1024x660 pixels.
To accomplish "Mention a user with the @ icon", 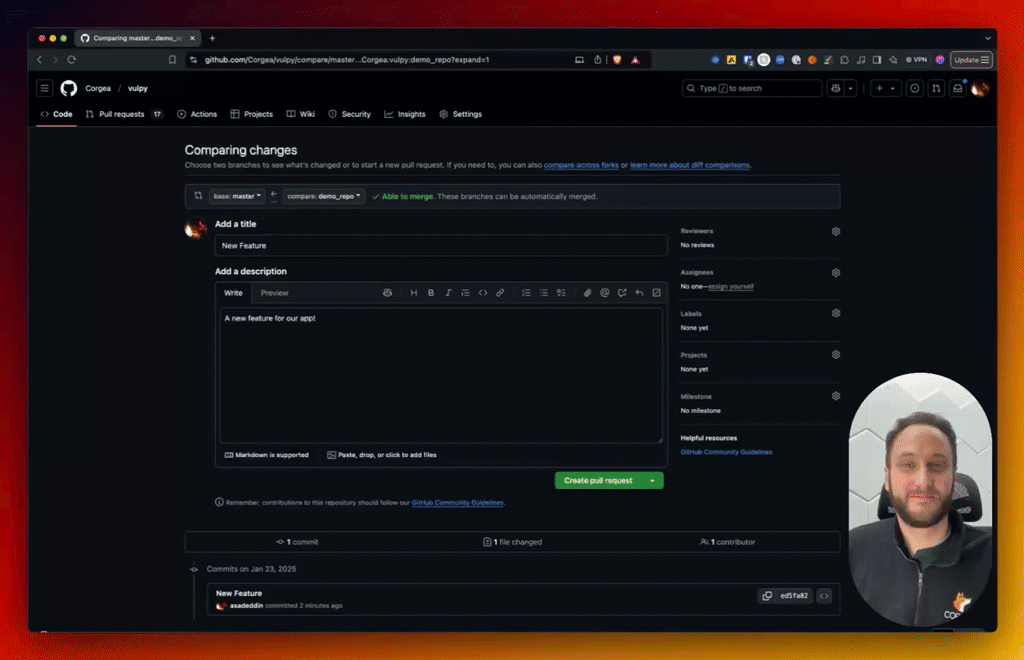I will tap(605, 293).
